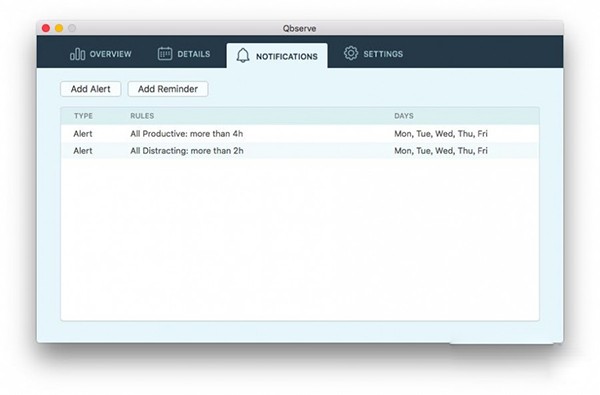Open the DETAILS tab label
The image size is (600, 395).
[x=194, y=54]
